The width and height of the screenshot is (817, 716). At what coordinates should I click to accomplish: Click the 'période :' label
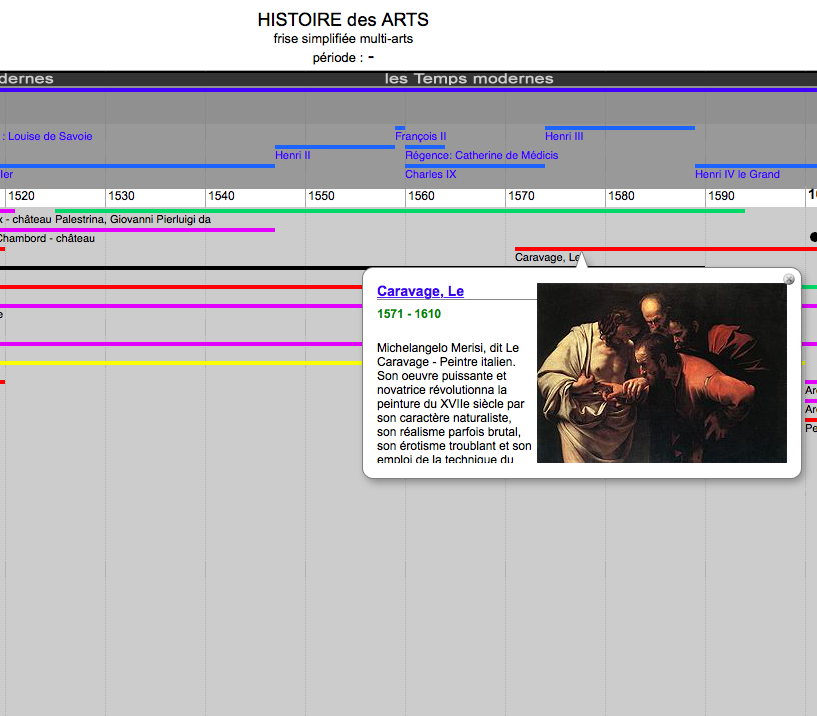tap(338, 57)
